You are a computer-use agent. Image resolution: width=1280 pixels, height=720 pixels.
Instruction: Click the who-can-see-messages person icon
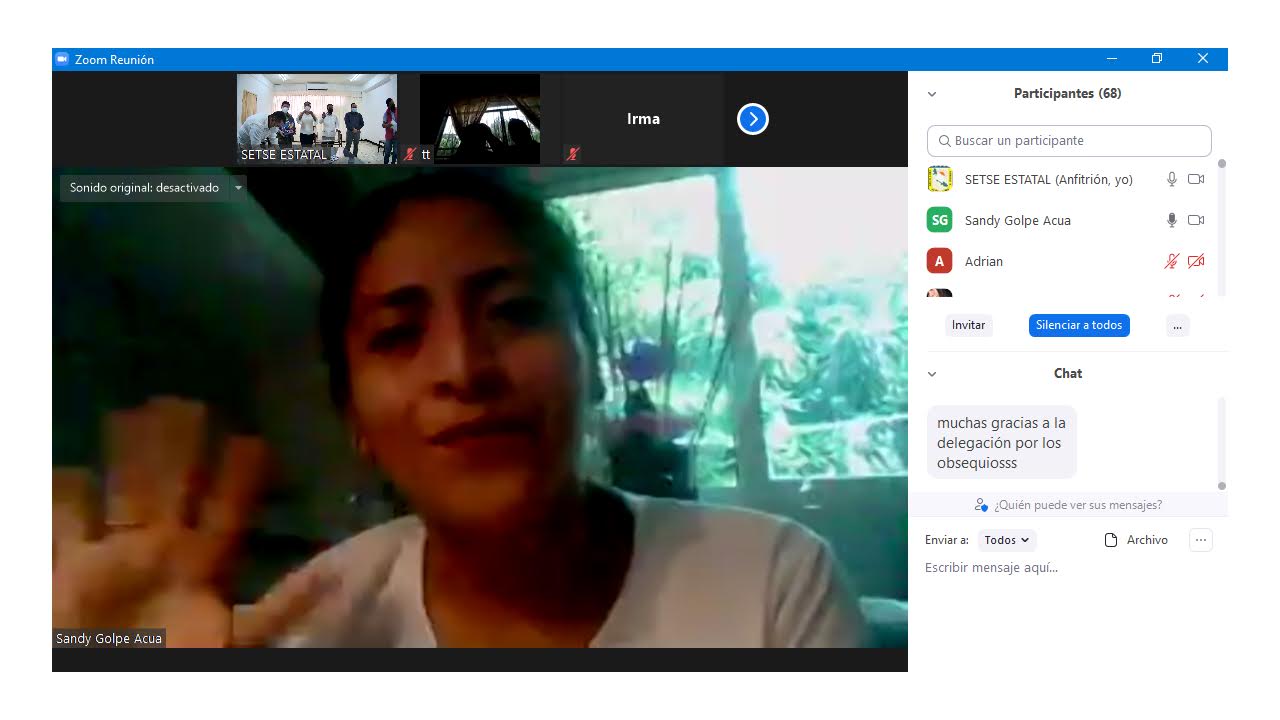click(x=981, y=505)
